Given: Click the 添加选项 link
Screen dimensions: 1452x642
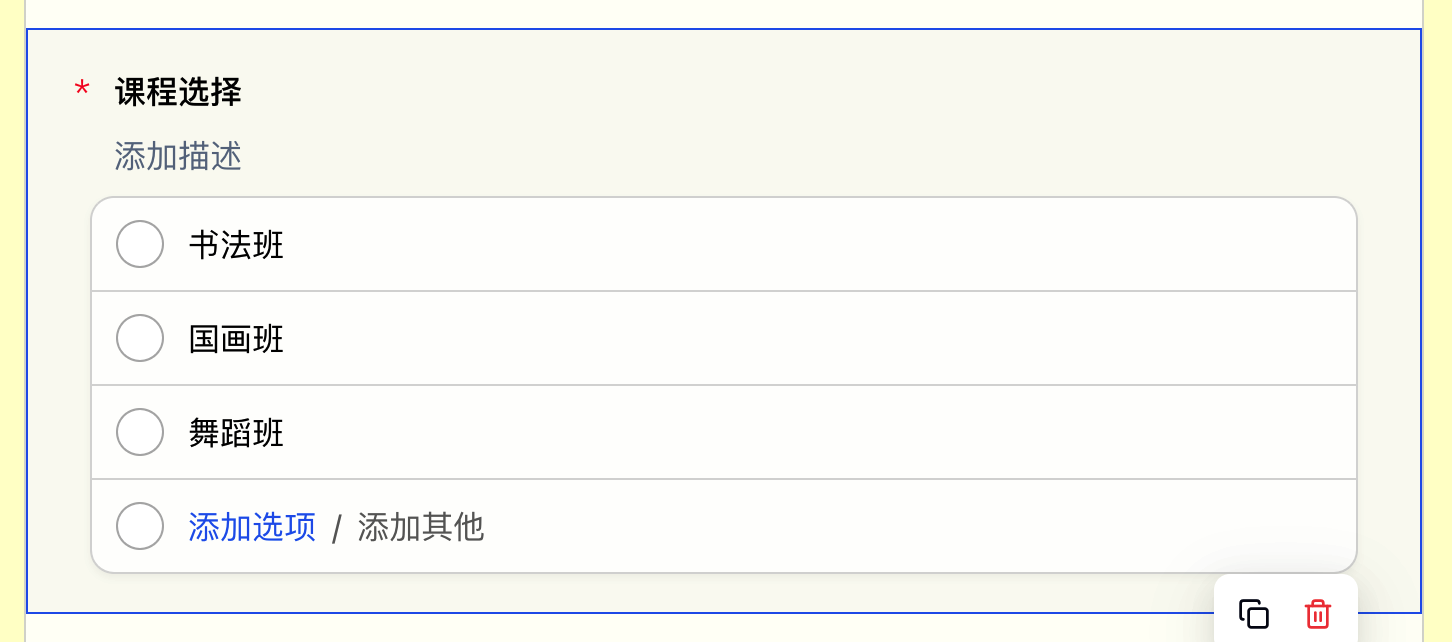Looking at the screenshot, I should click(252, 527).
